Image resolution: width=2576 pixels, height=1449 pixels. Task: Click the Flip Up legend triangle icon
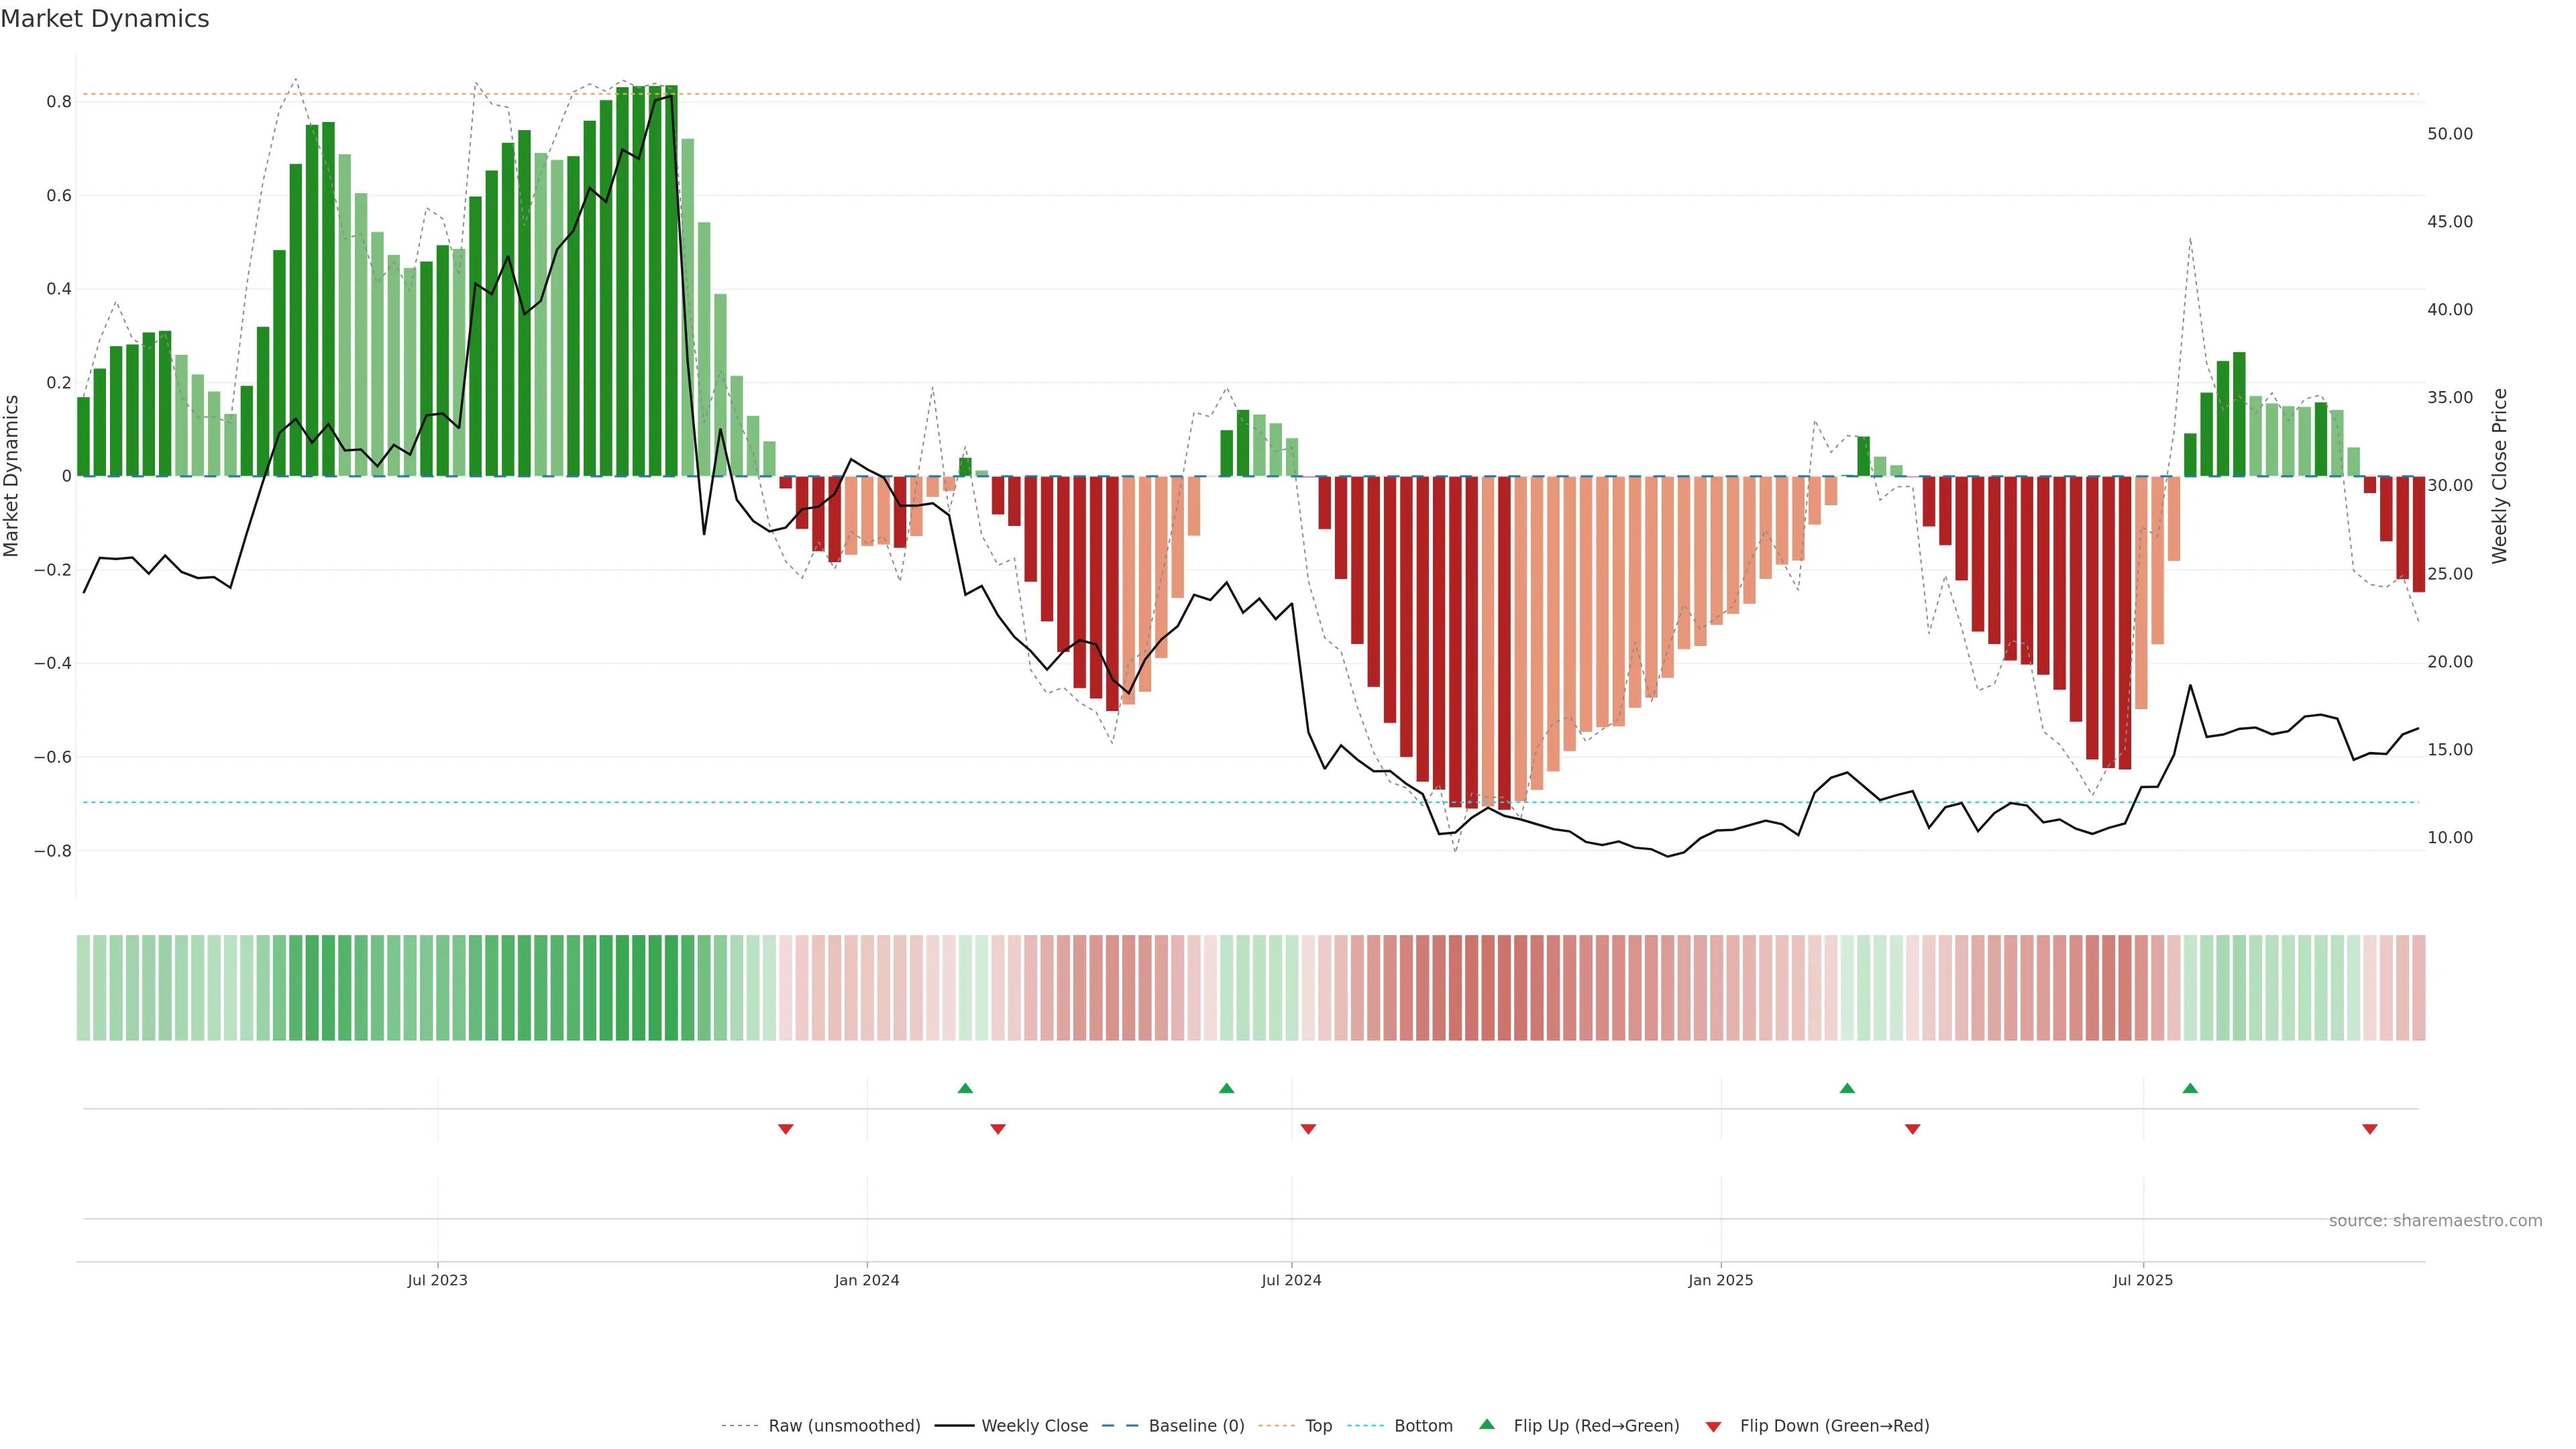coord(1486,1424)
